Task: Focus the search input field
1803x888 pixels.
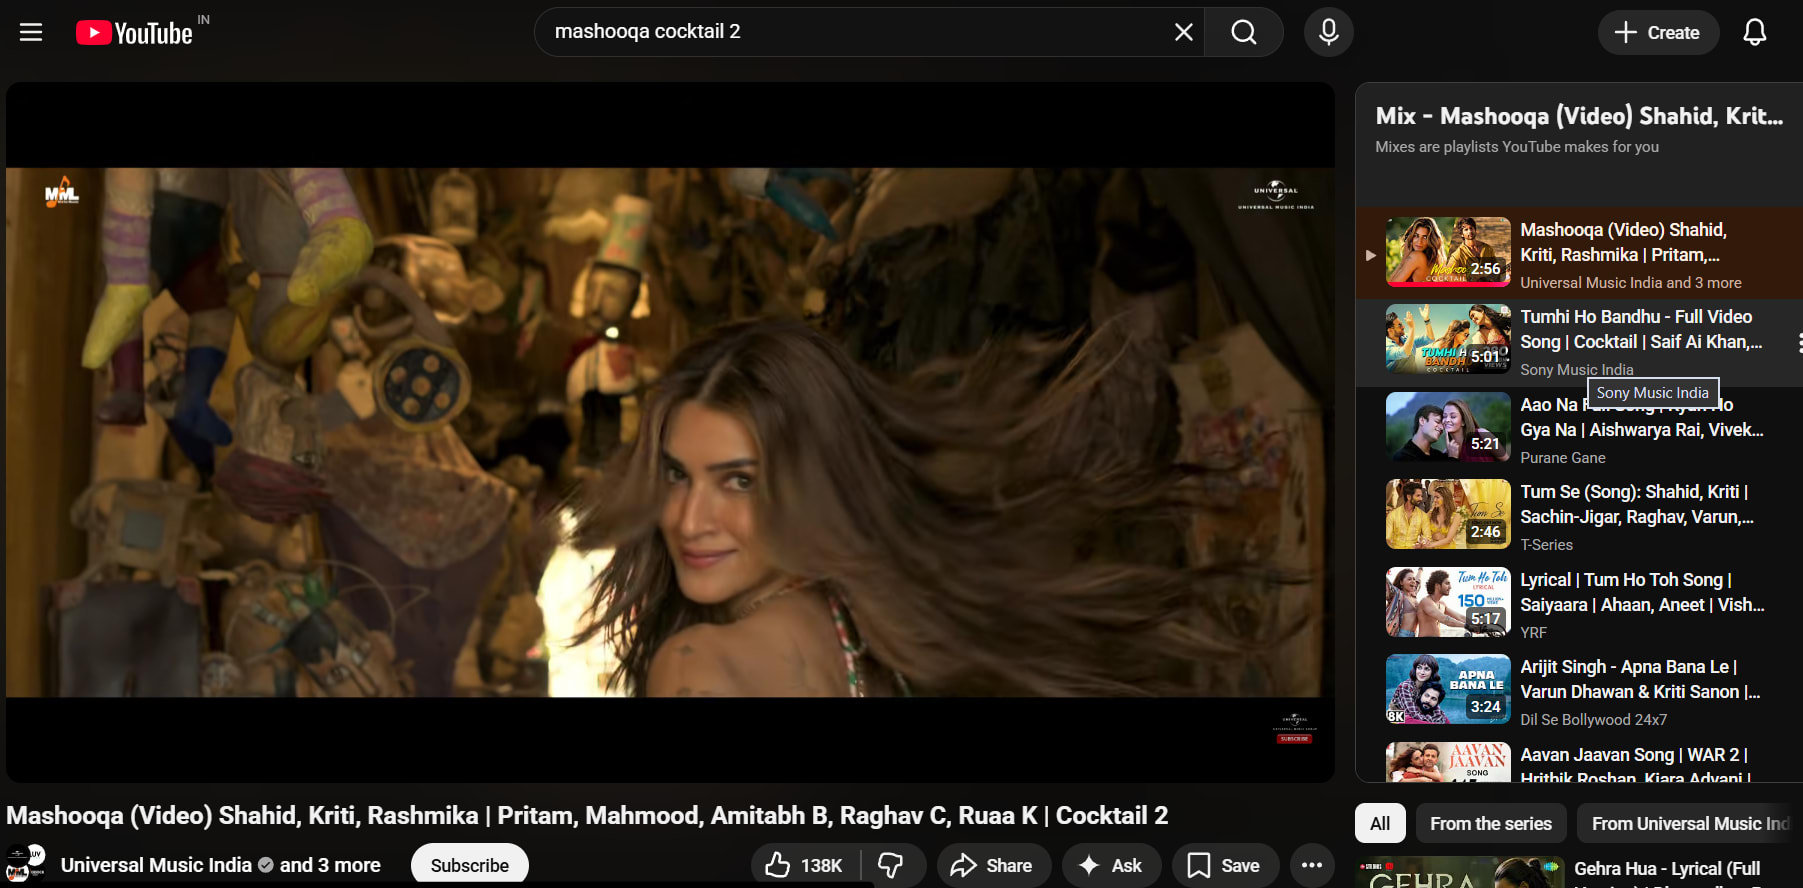Action: 860,32
